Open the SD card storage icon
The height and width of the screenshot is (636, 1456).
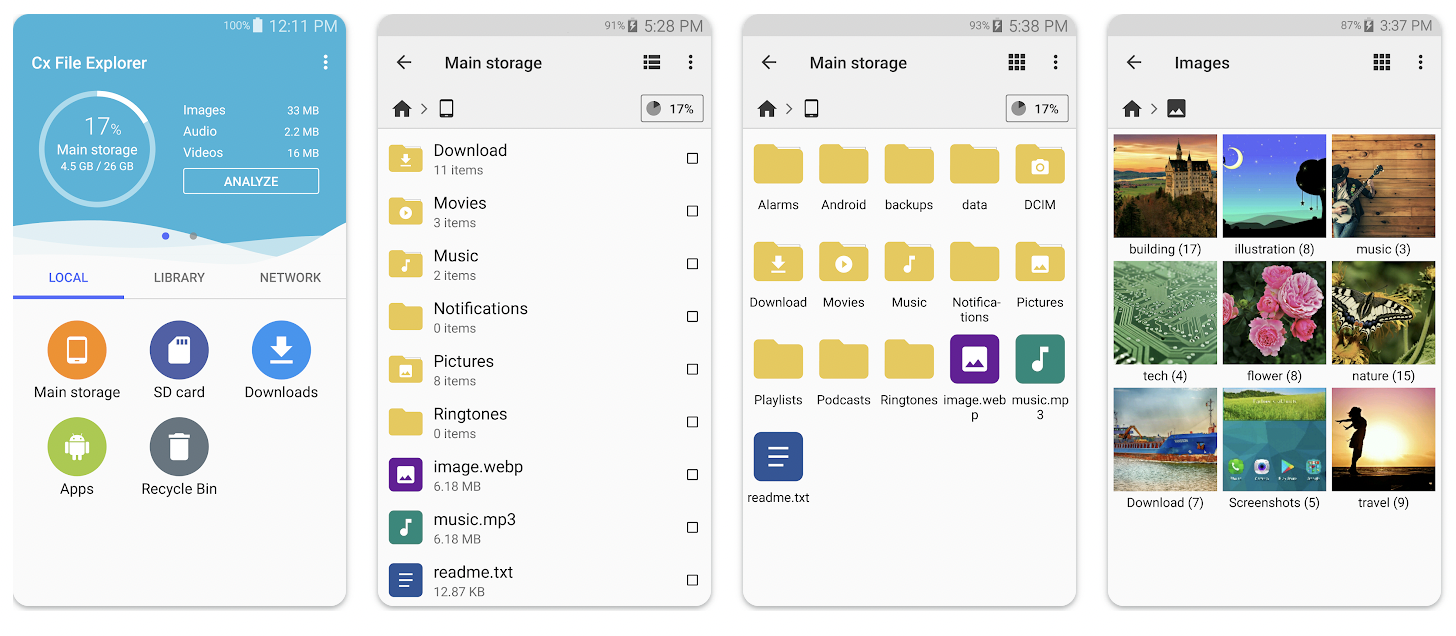(x=179, y=351)
